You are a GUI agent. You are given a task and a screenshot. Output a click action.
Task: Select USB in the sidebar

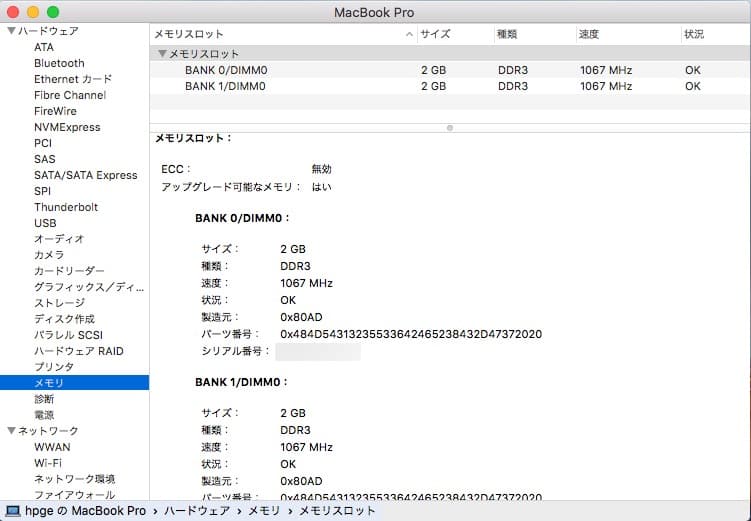[45, 223]
